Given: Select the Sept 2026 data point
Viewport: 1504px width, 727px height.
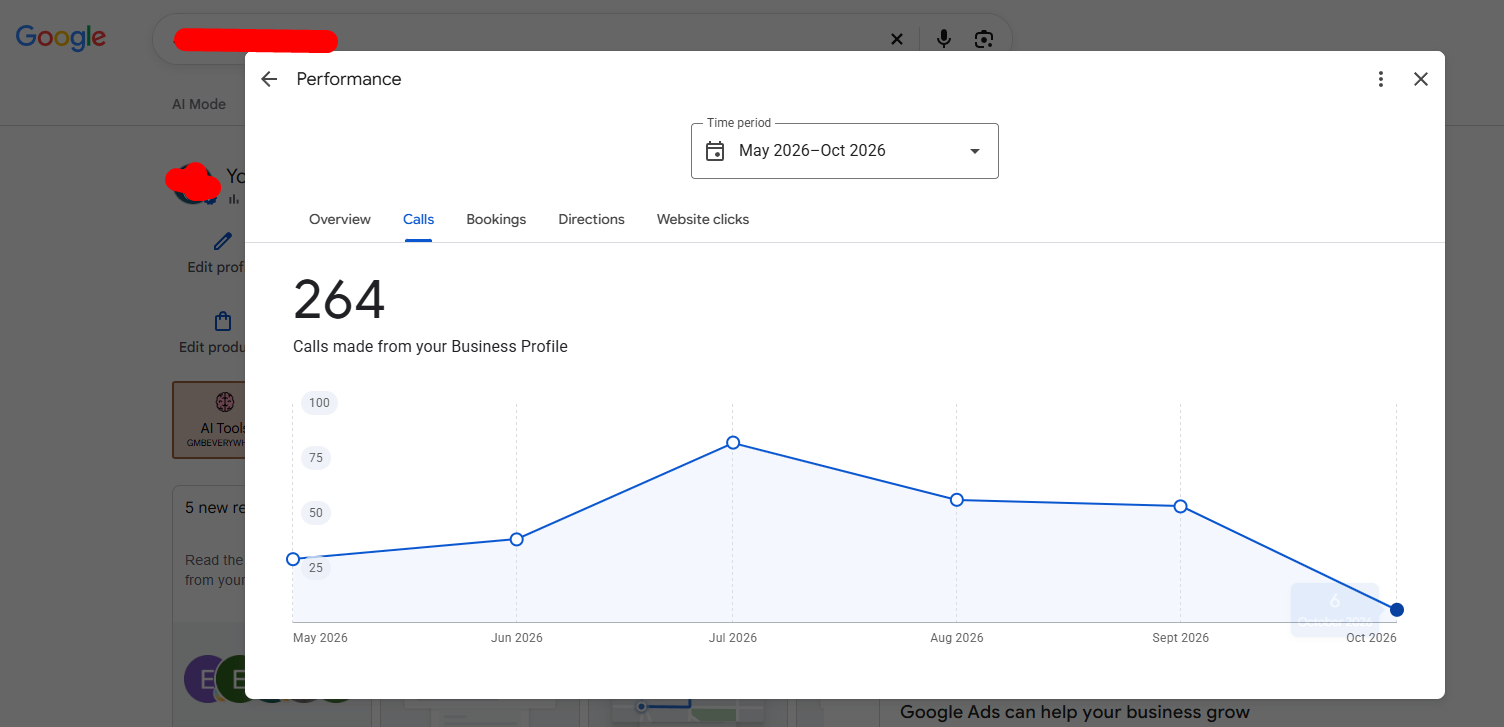Looking at the screenshot, I should 1181,506.
